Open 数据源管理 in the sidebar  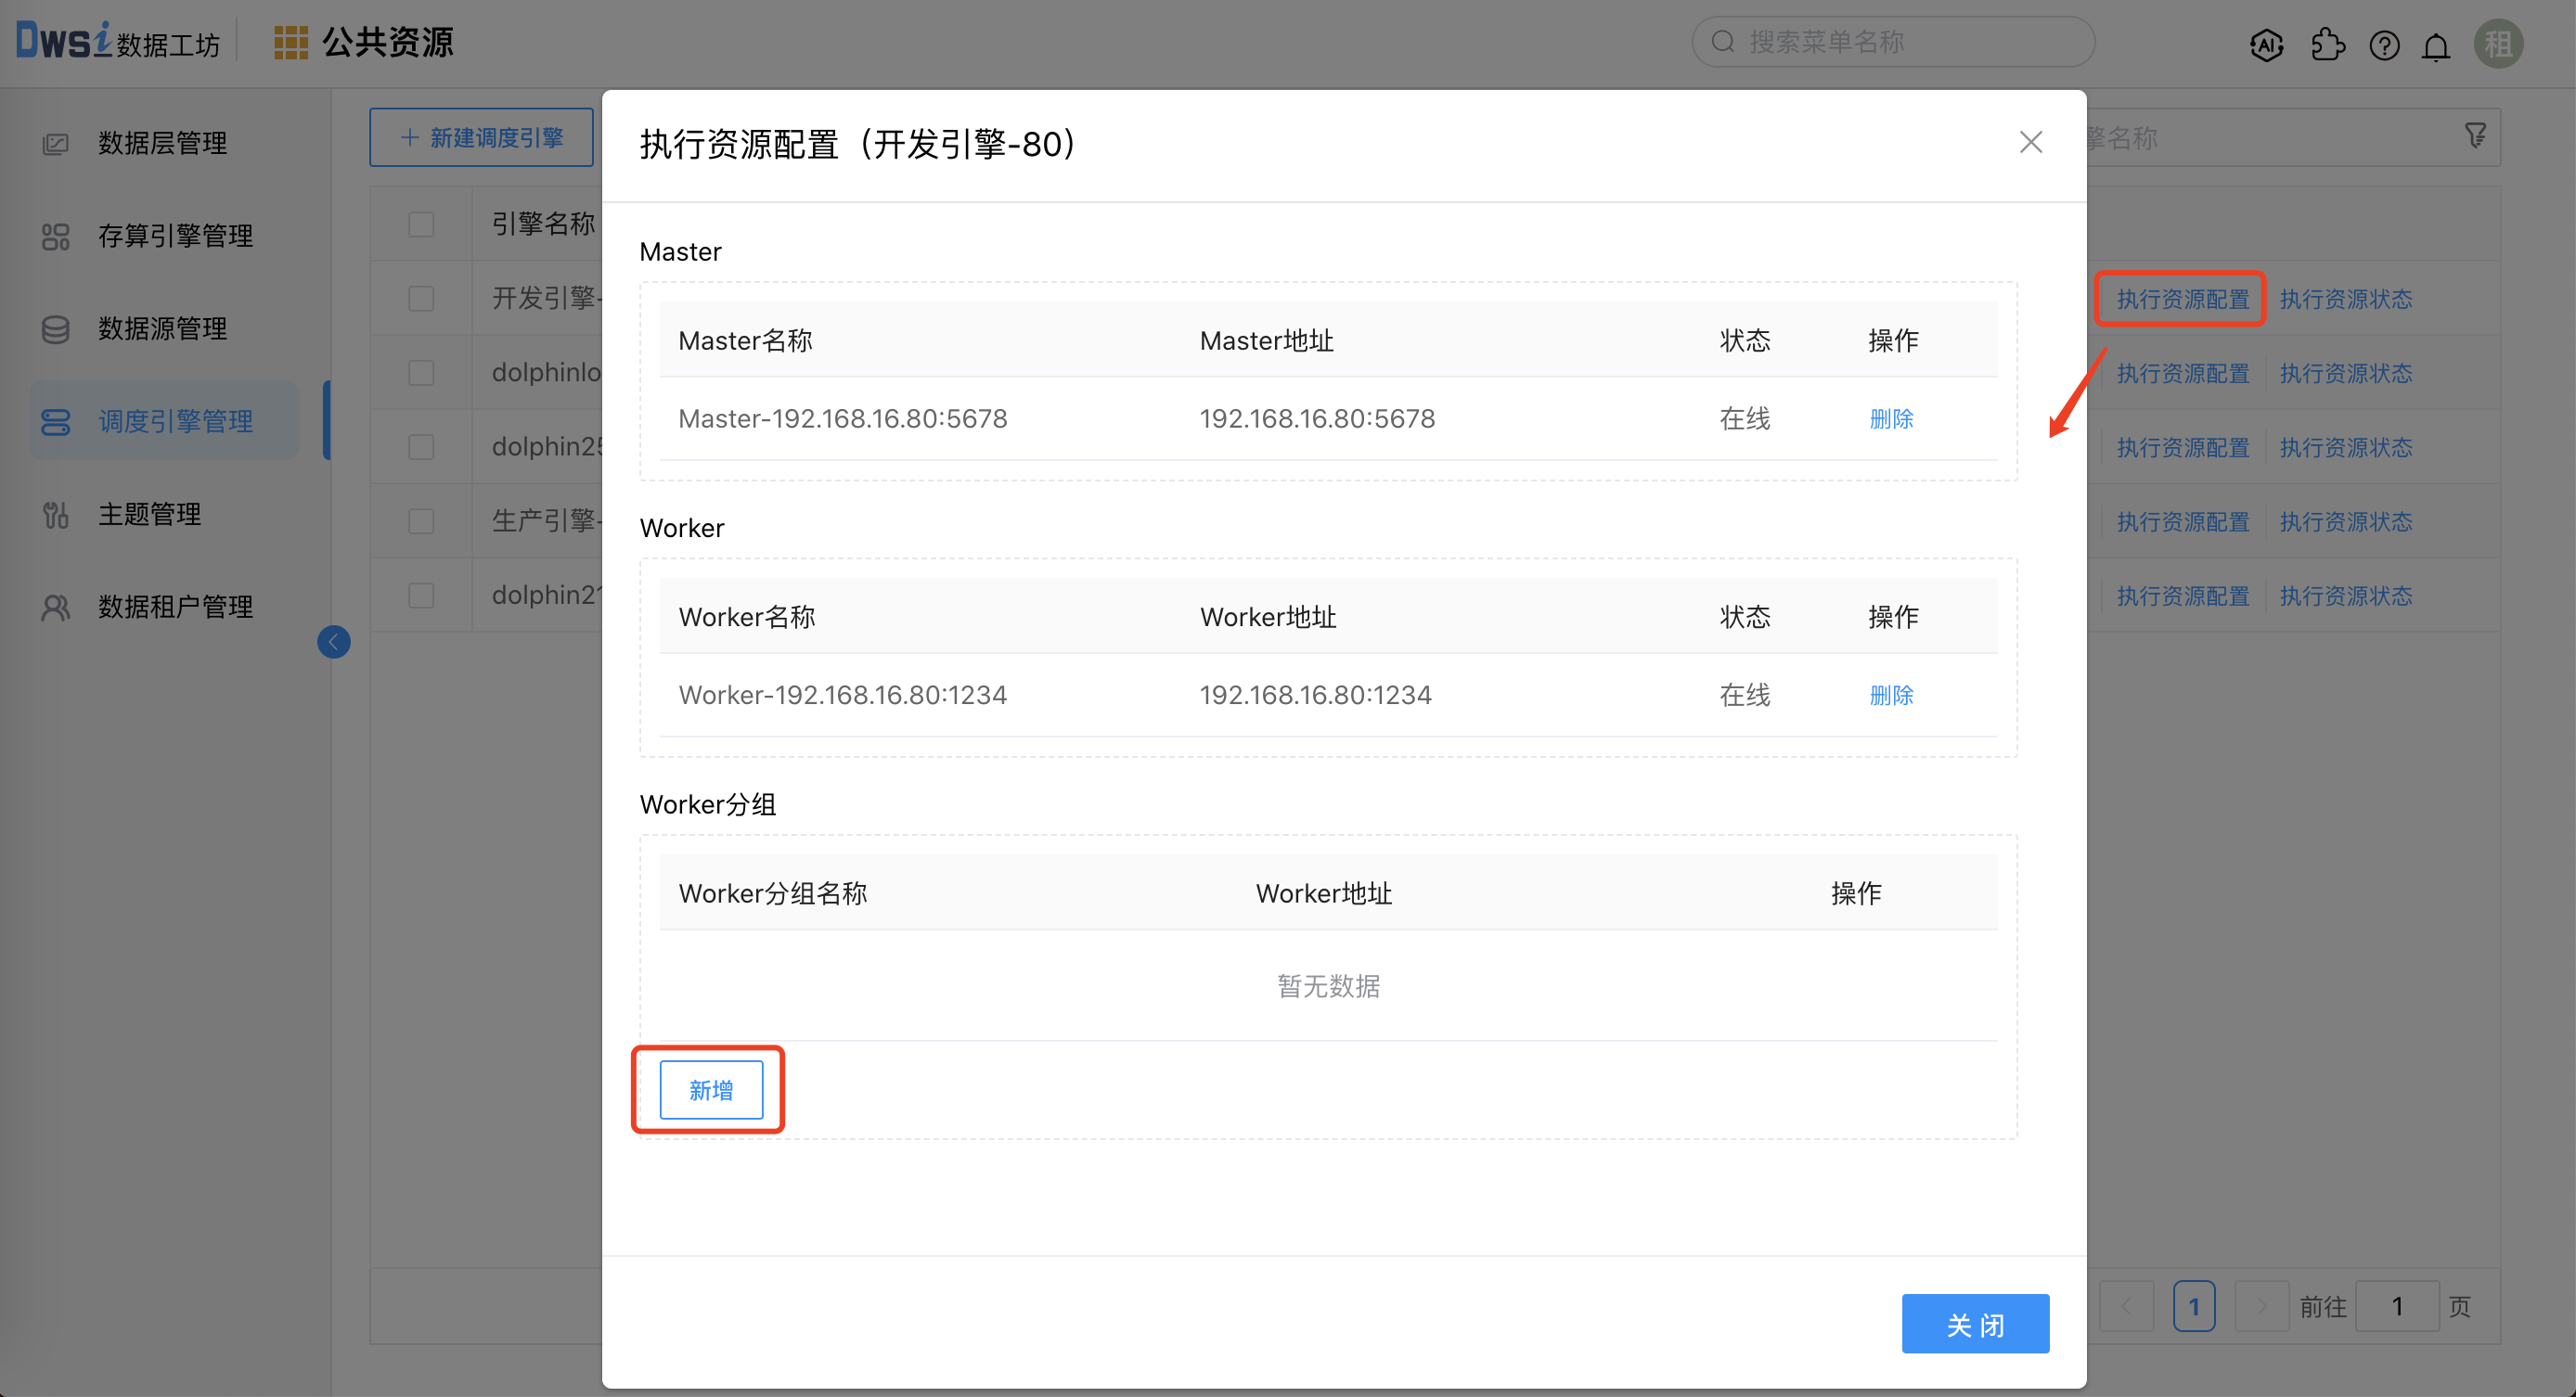tap(162, 329)
